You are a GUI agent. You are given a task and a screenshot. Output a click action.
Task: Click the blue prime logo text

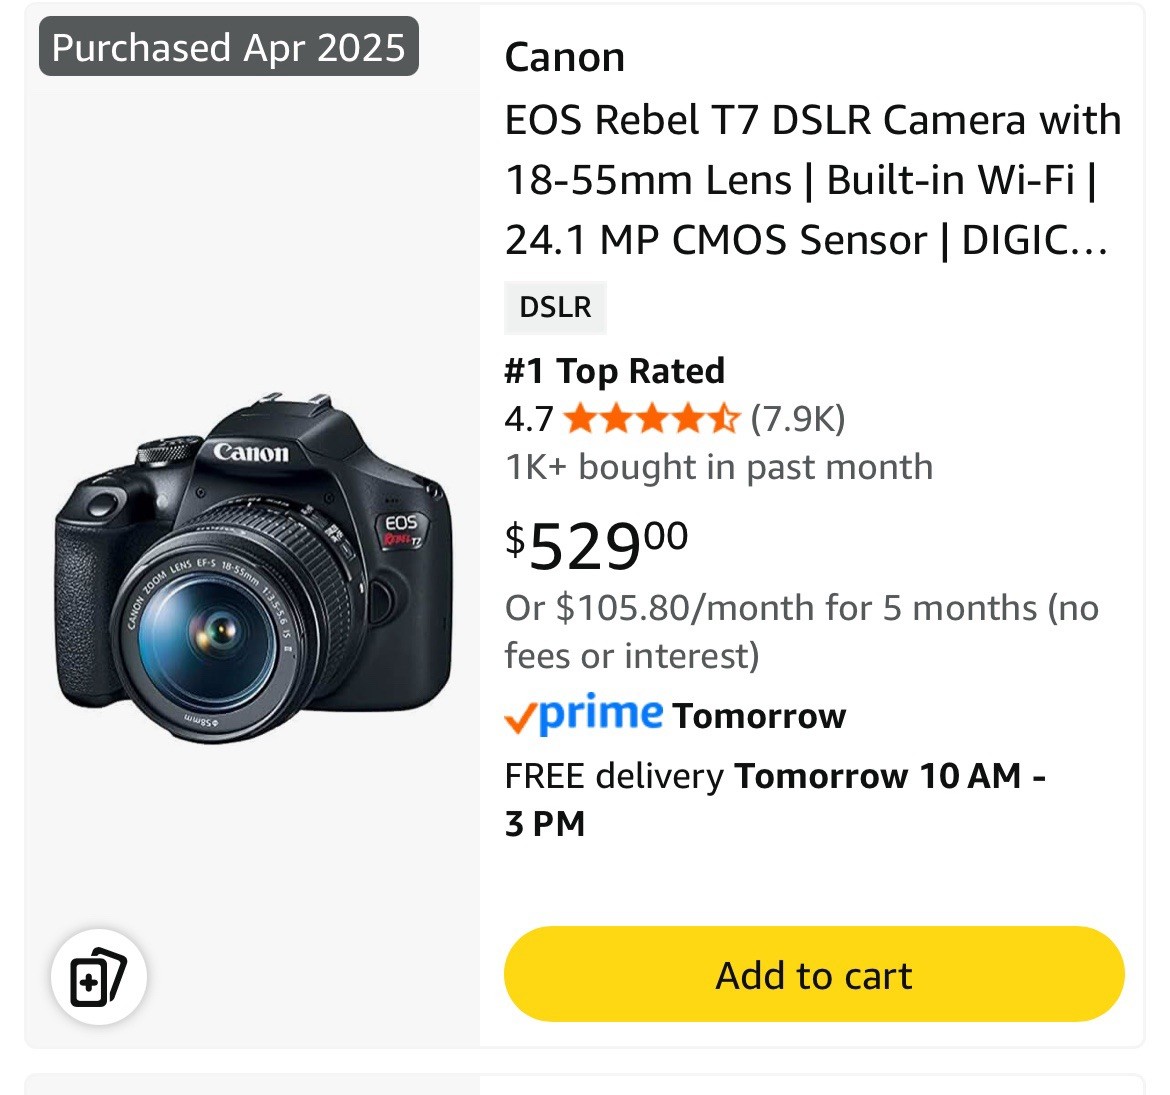point(601,714)
